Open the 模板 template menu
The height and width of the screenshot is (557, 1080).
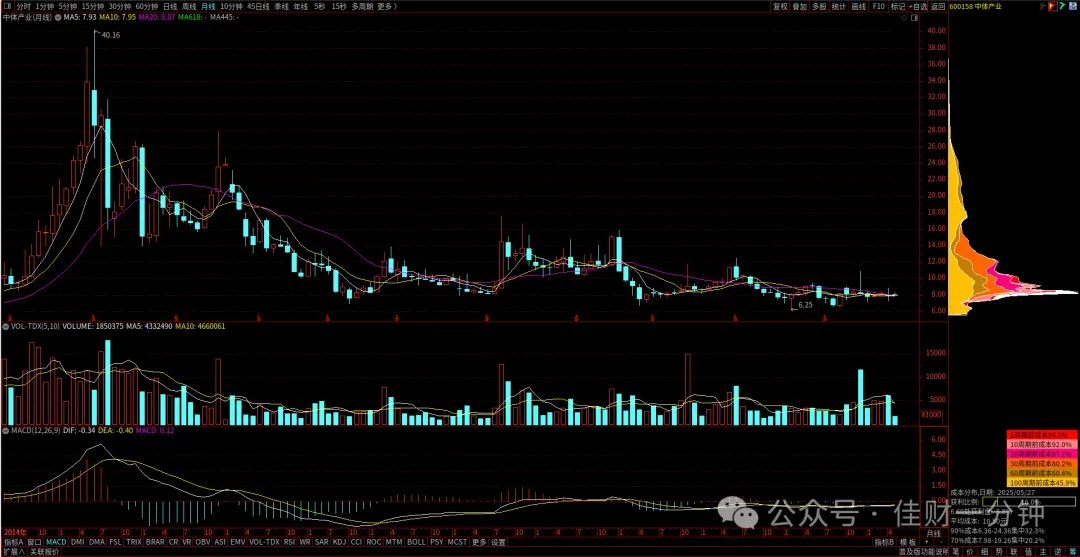click(x=908, y=543)
